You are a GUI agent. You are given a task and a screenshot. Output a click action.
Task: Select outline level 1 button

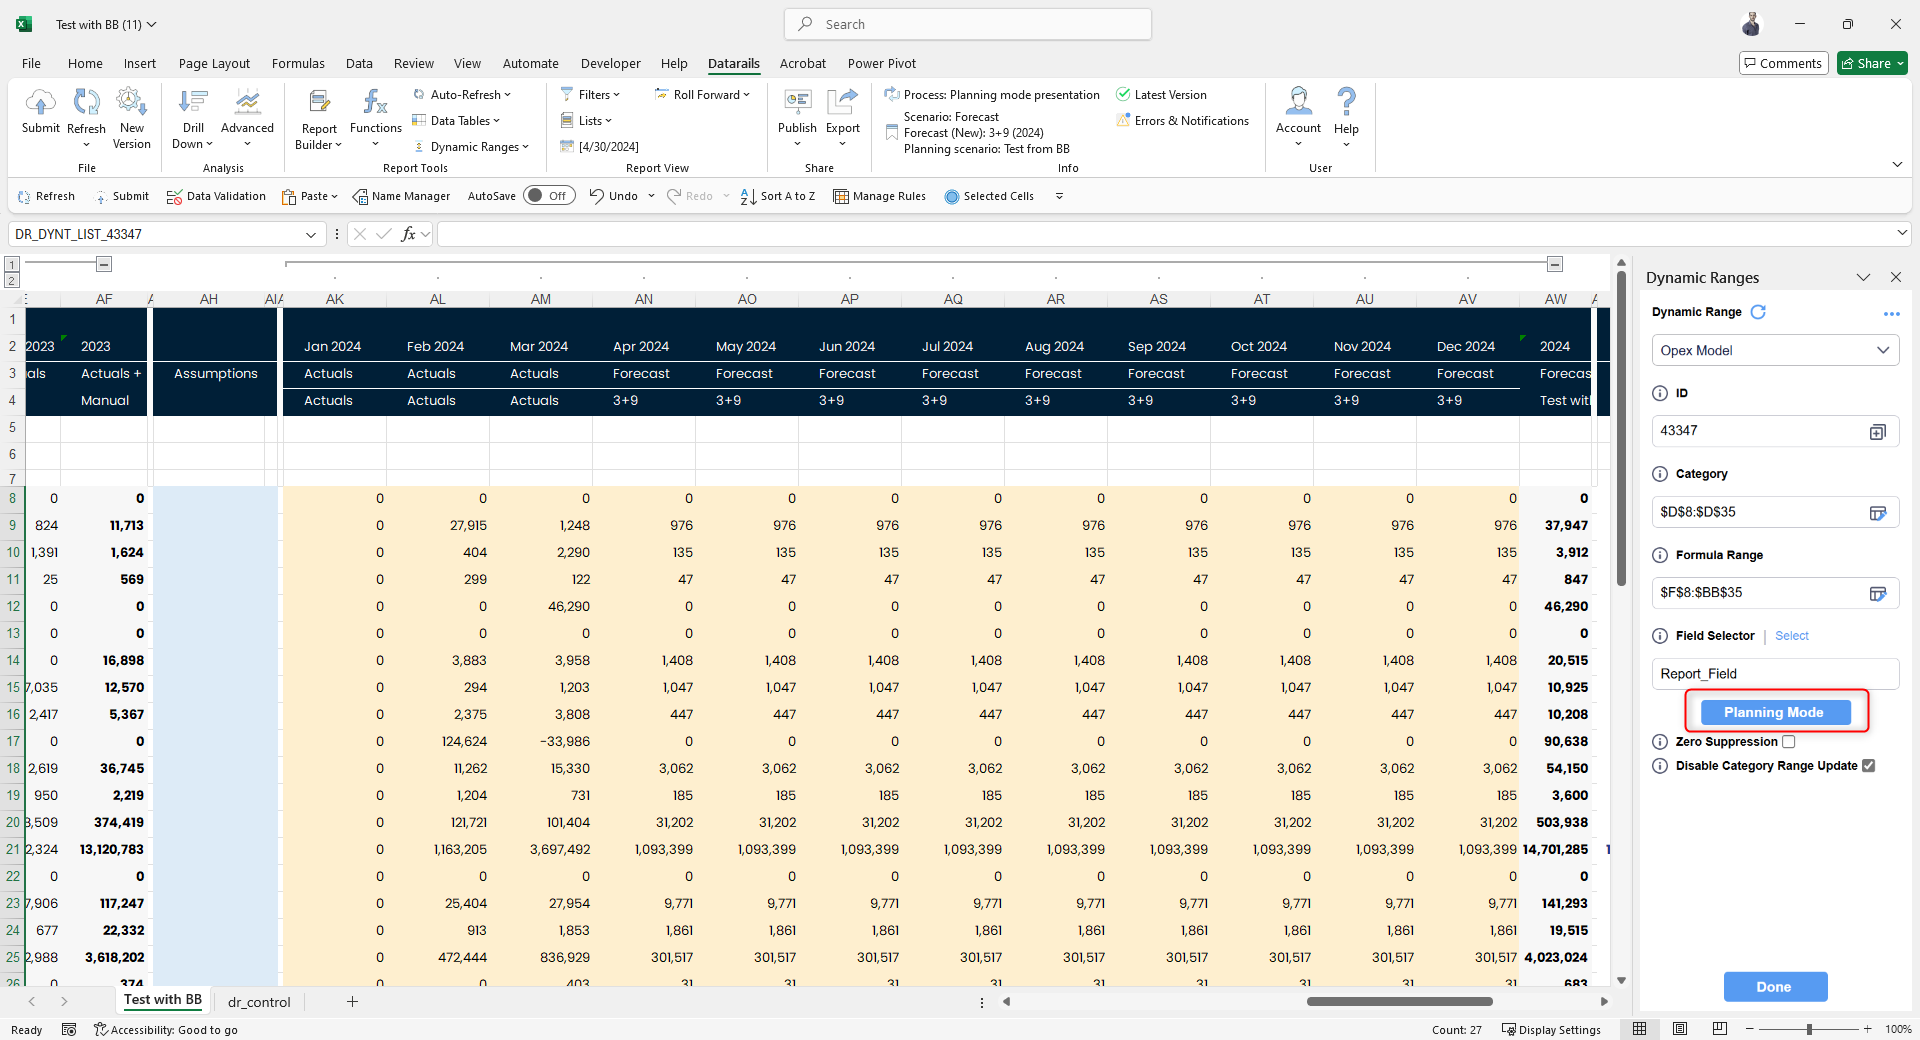point(12,265)
